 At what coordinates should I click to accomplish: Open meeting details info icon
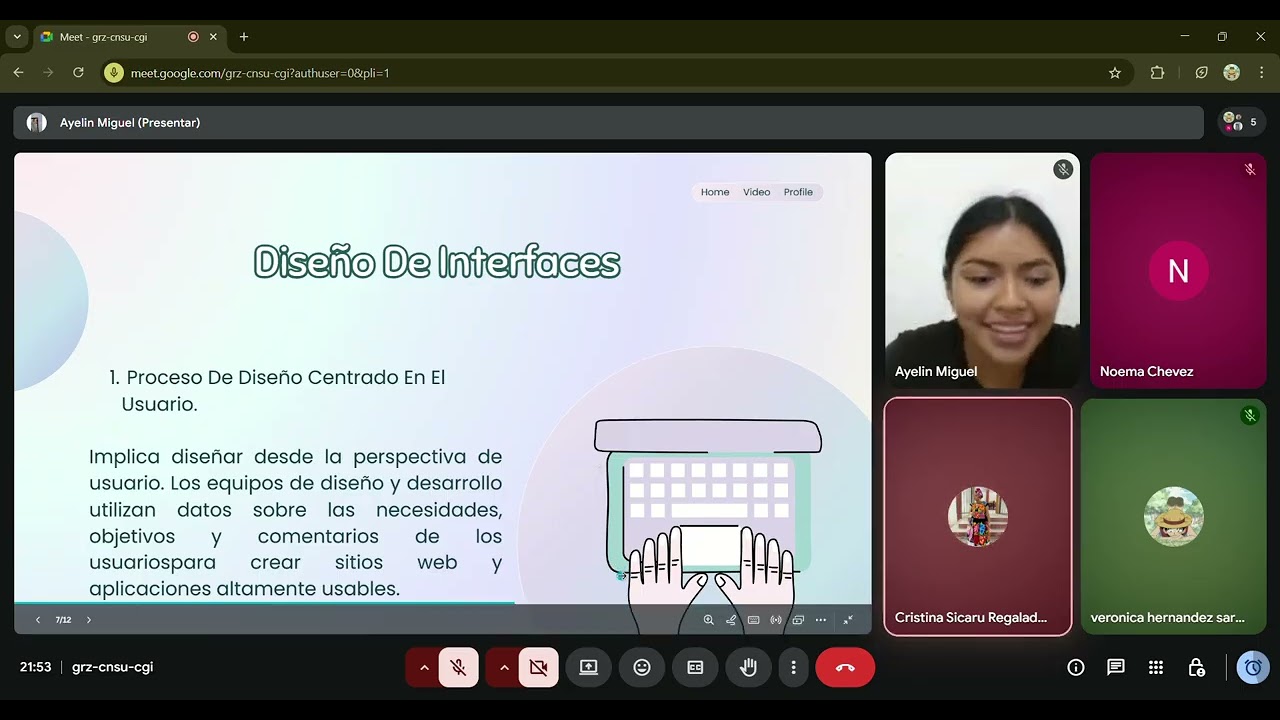coord(1076,667)
